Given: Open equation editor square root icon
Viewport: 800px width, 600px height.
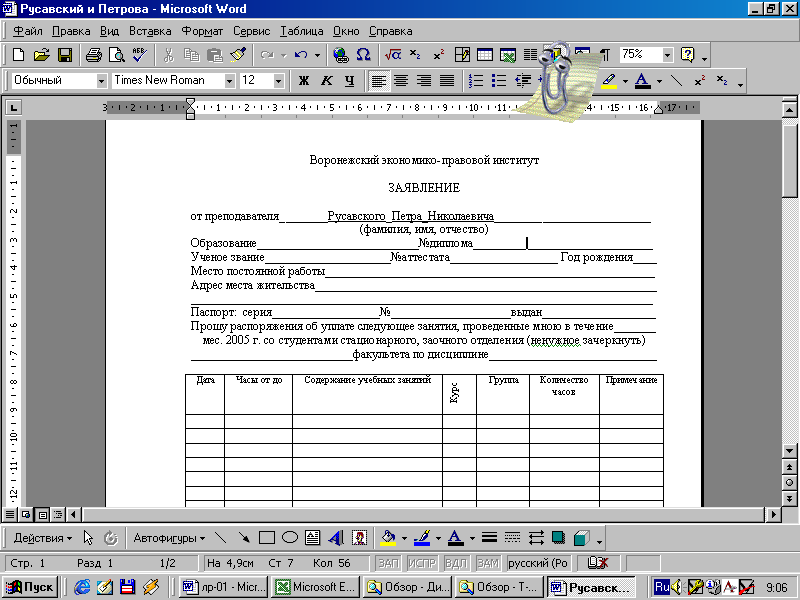Looking at the screenshot, I should tap(392, 55).
